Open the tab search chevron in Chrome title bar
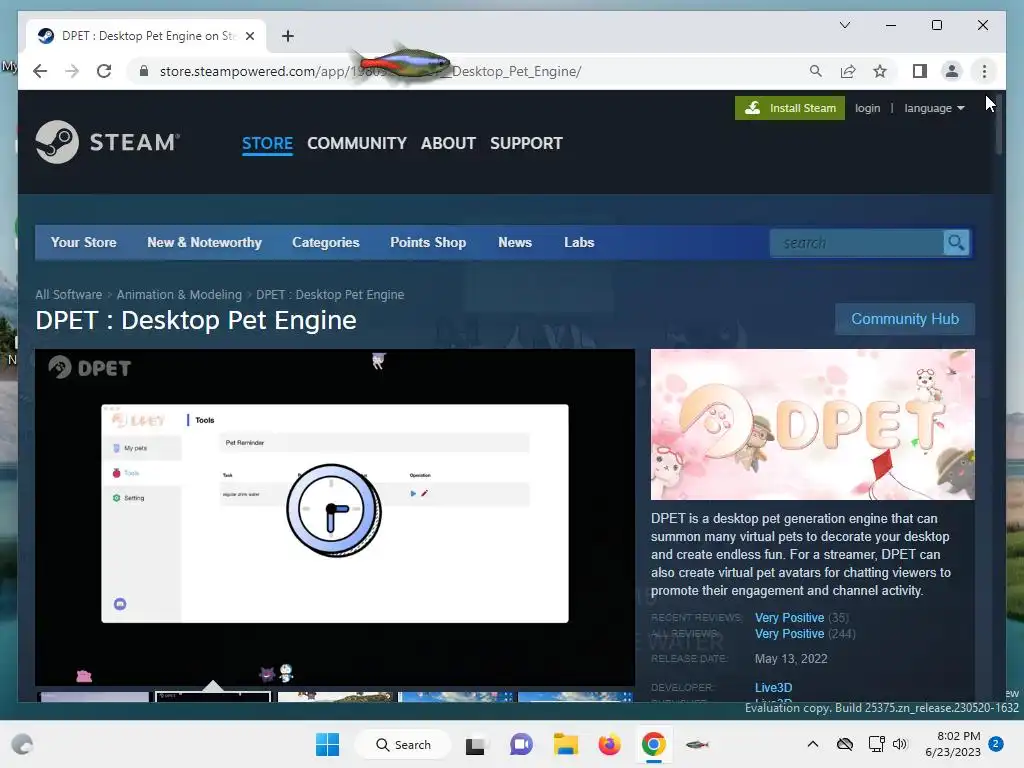This screenshot has height=768, width=1024. coord(844,25)
